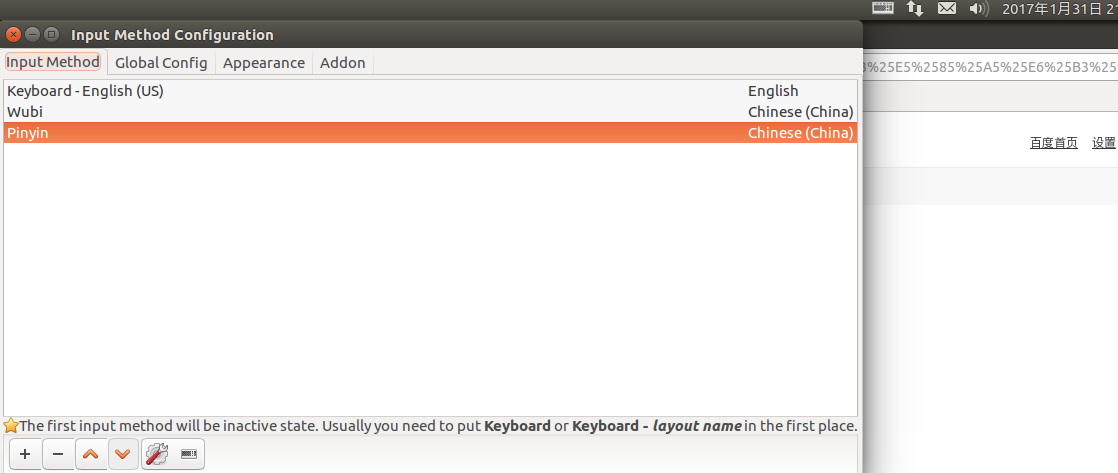Move selected input method up
Viewport: 1118px width, 473px height.
tap(90, 454)
